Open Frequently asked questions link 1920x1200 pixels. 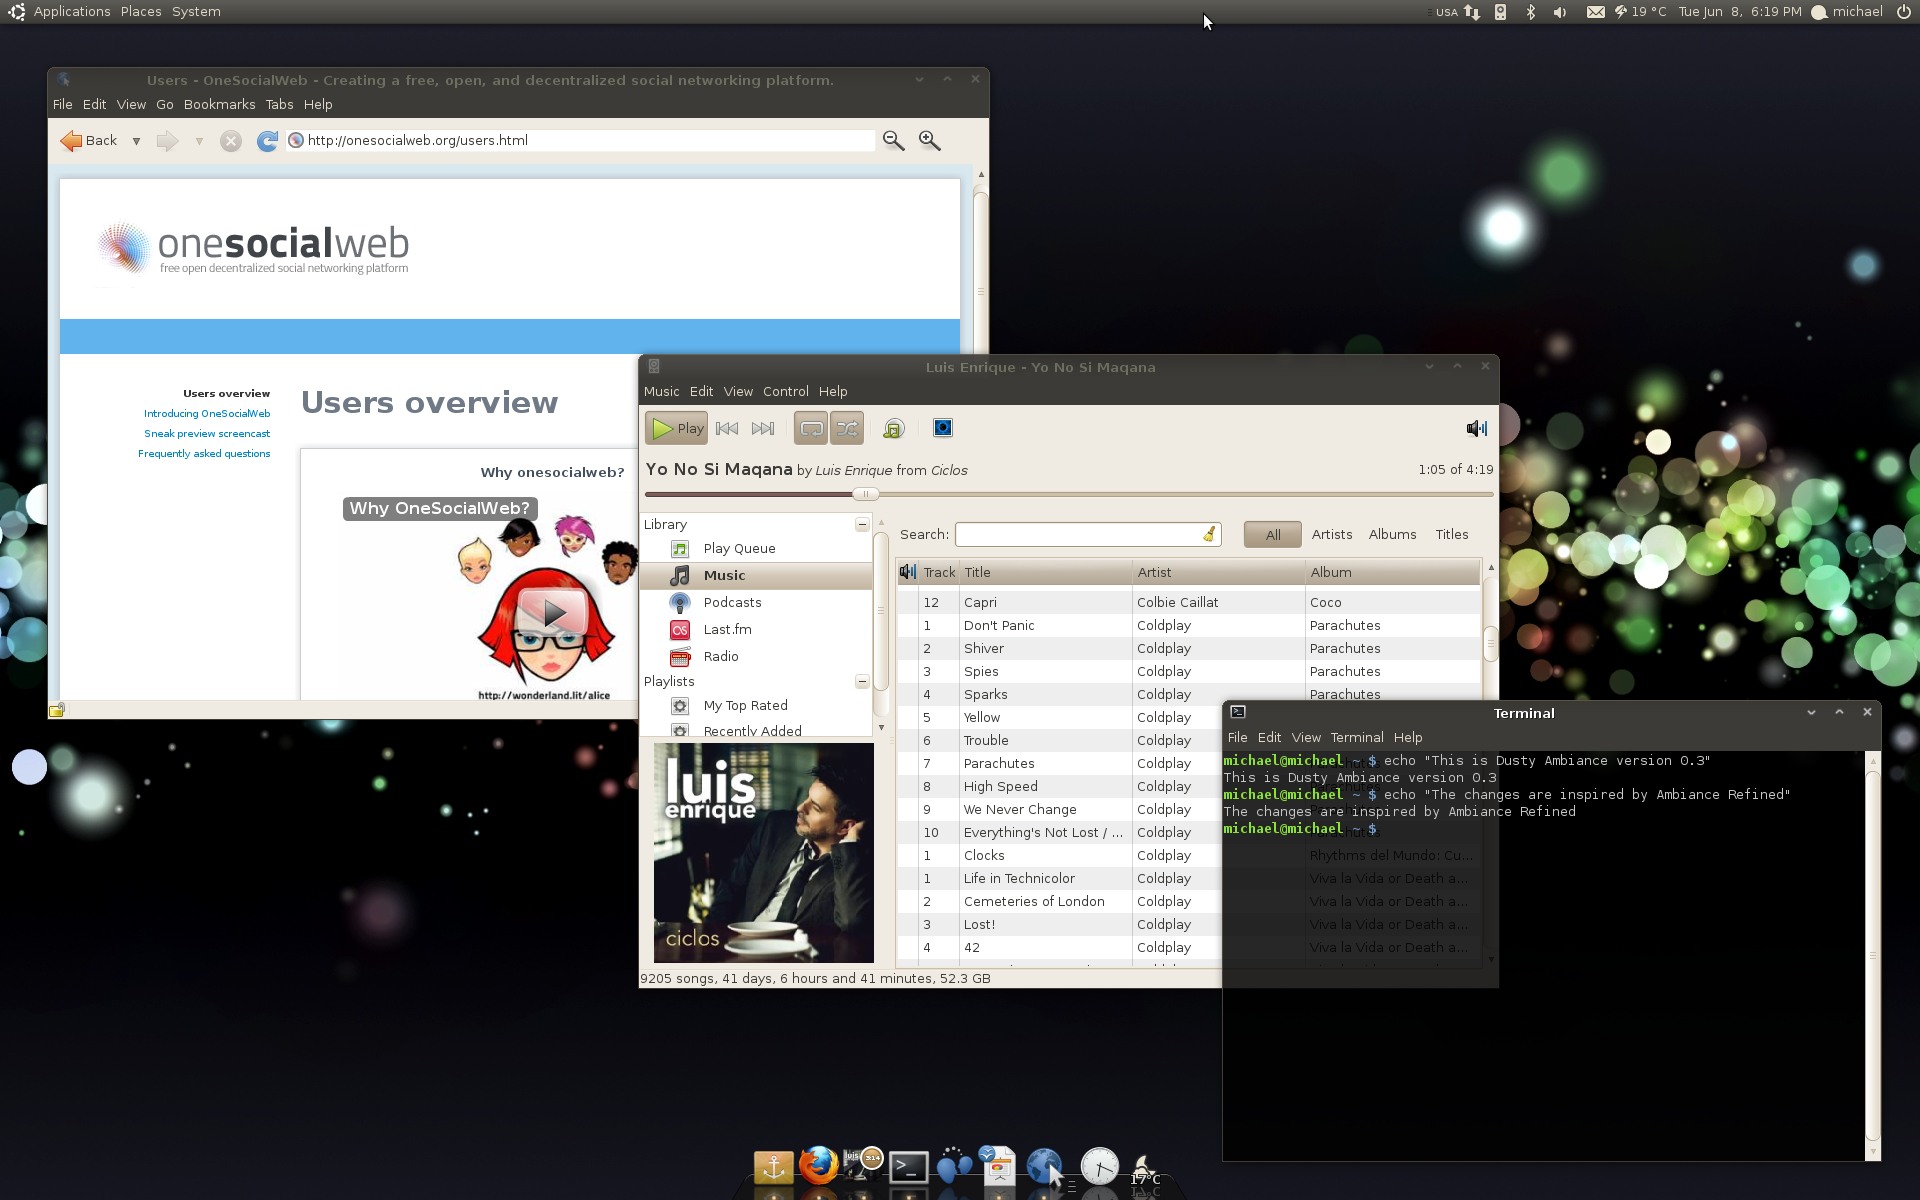(204, 453)
